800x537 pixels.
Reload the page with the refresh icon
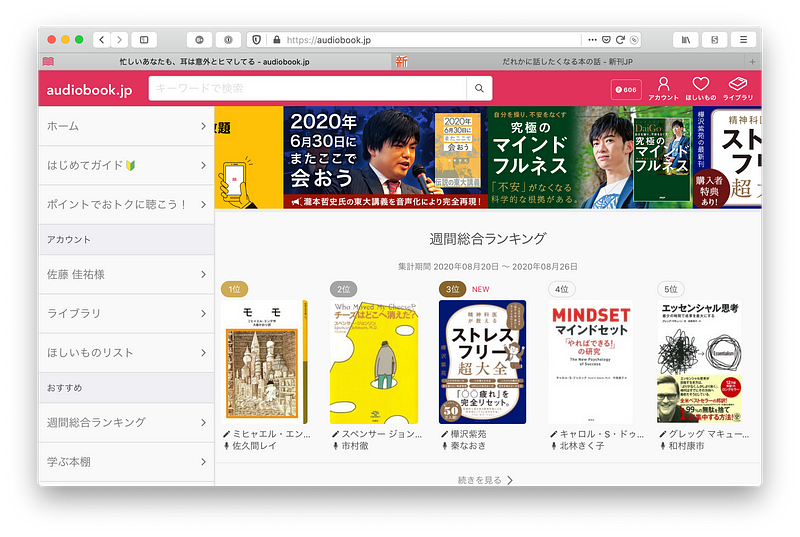coord(620,40)
